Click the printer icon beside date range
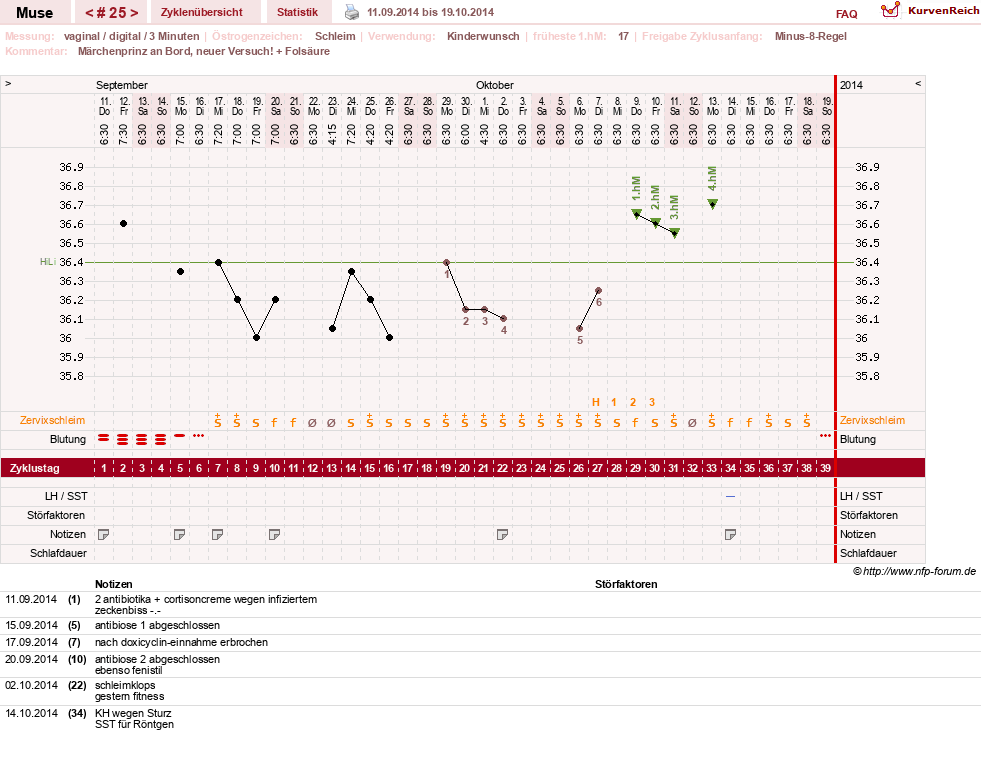Screen dimensions: 981x779 (x=352, y=12)
